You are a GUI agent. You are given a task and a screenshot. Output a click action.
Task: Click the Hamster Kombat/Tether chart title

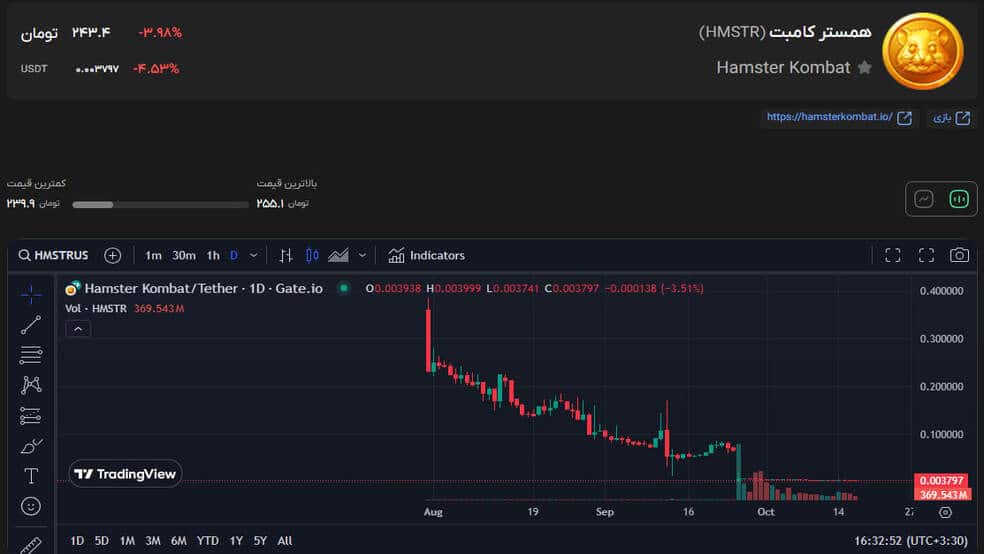point(203,289)
